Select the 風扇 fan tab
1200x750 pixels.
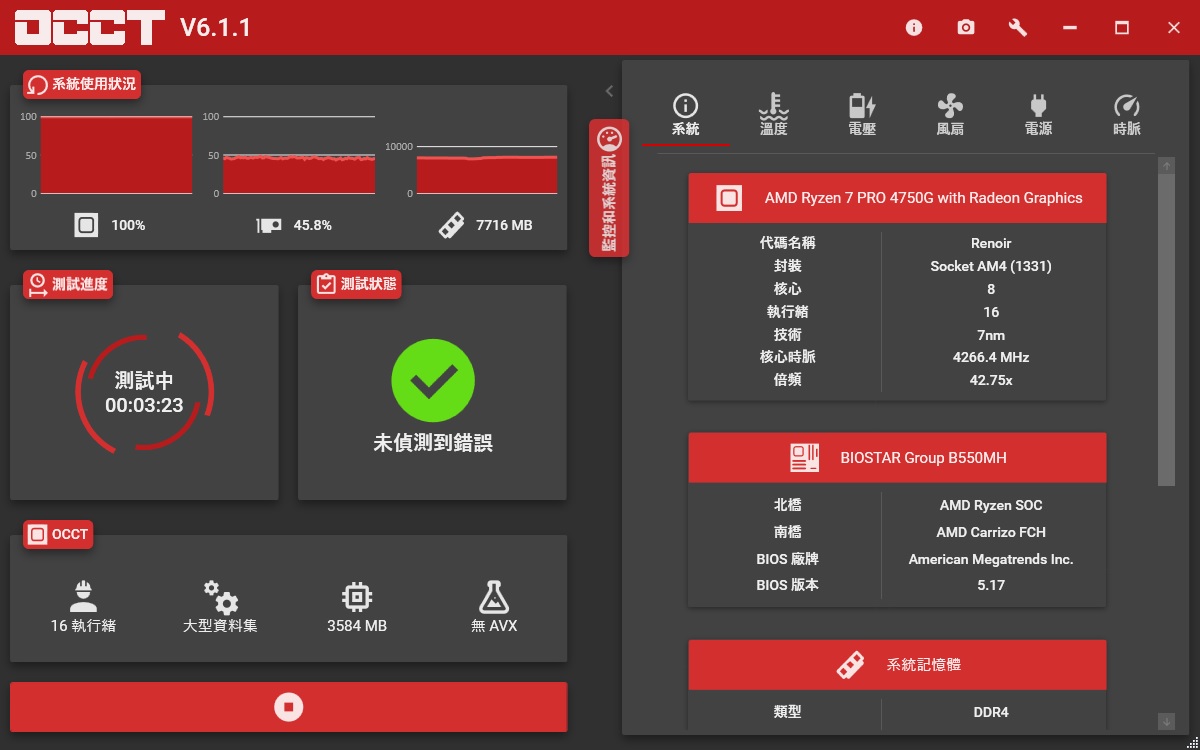(950, 115)
